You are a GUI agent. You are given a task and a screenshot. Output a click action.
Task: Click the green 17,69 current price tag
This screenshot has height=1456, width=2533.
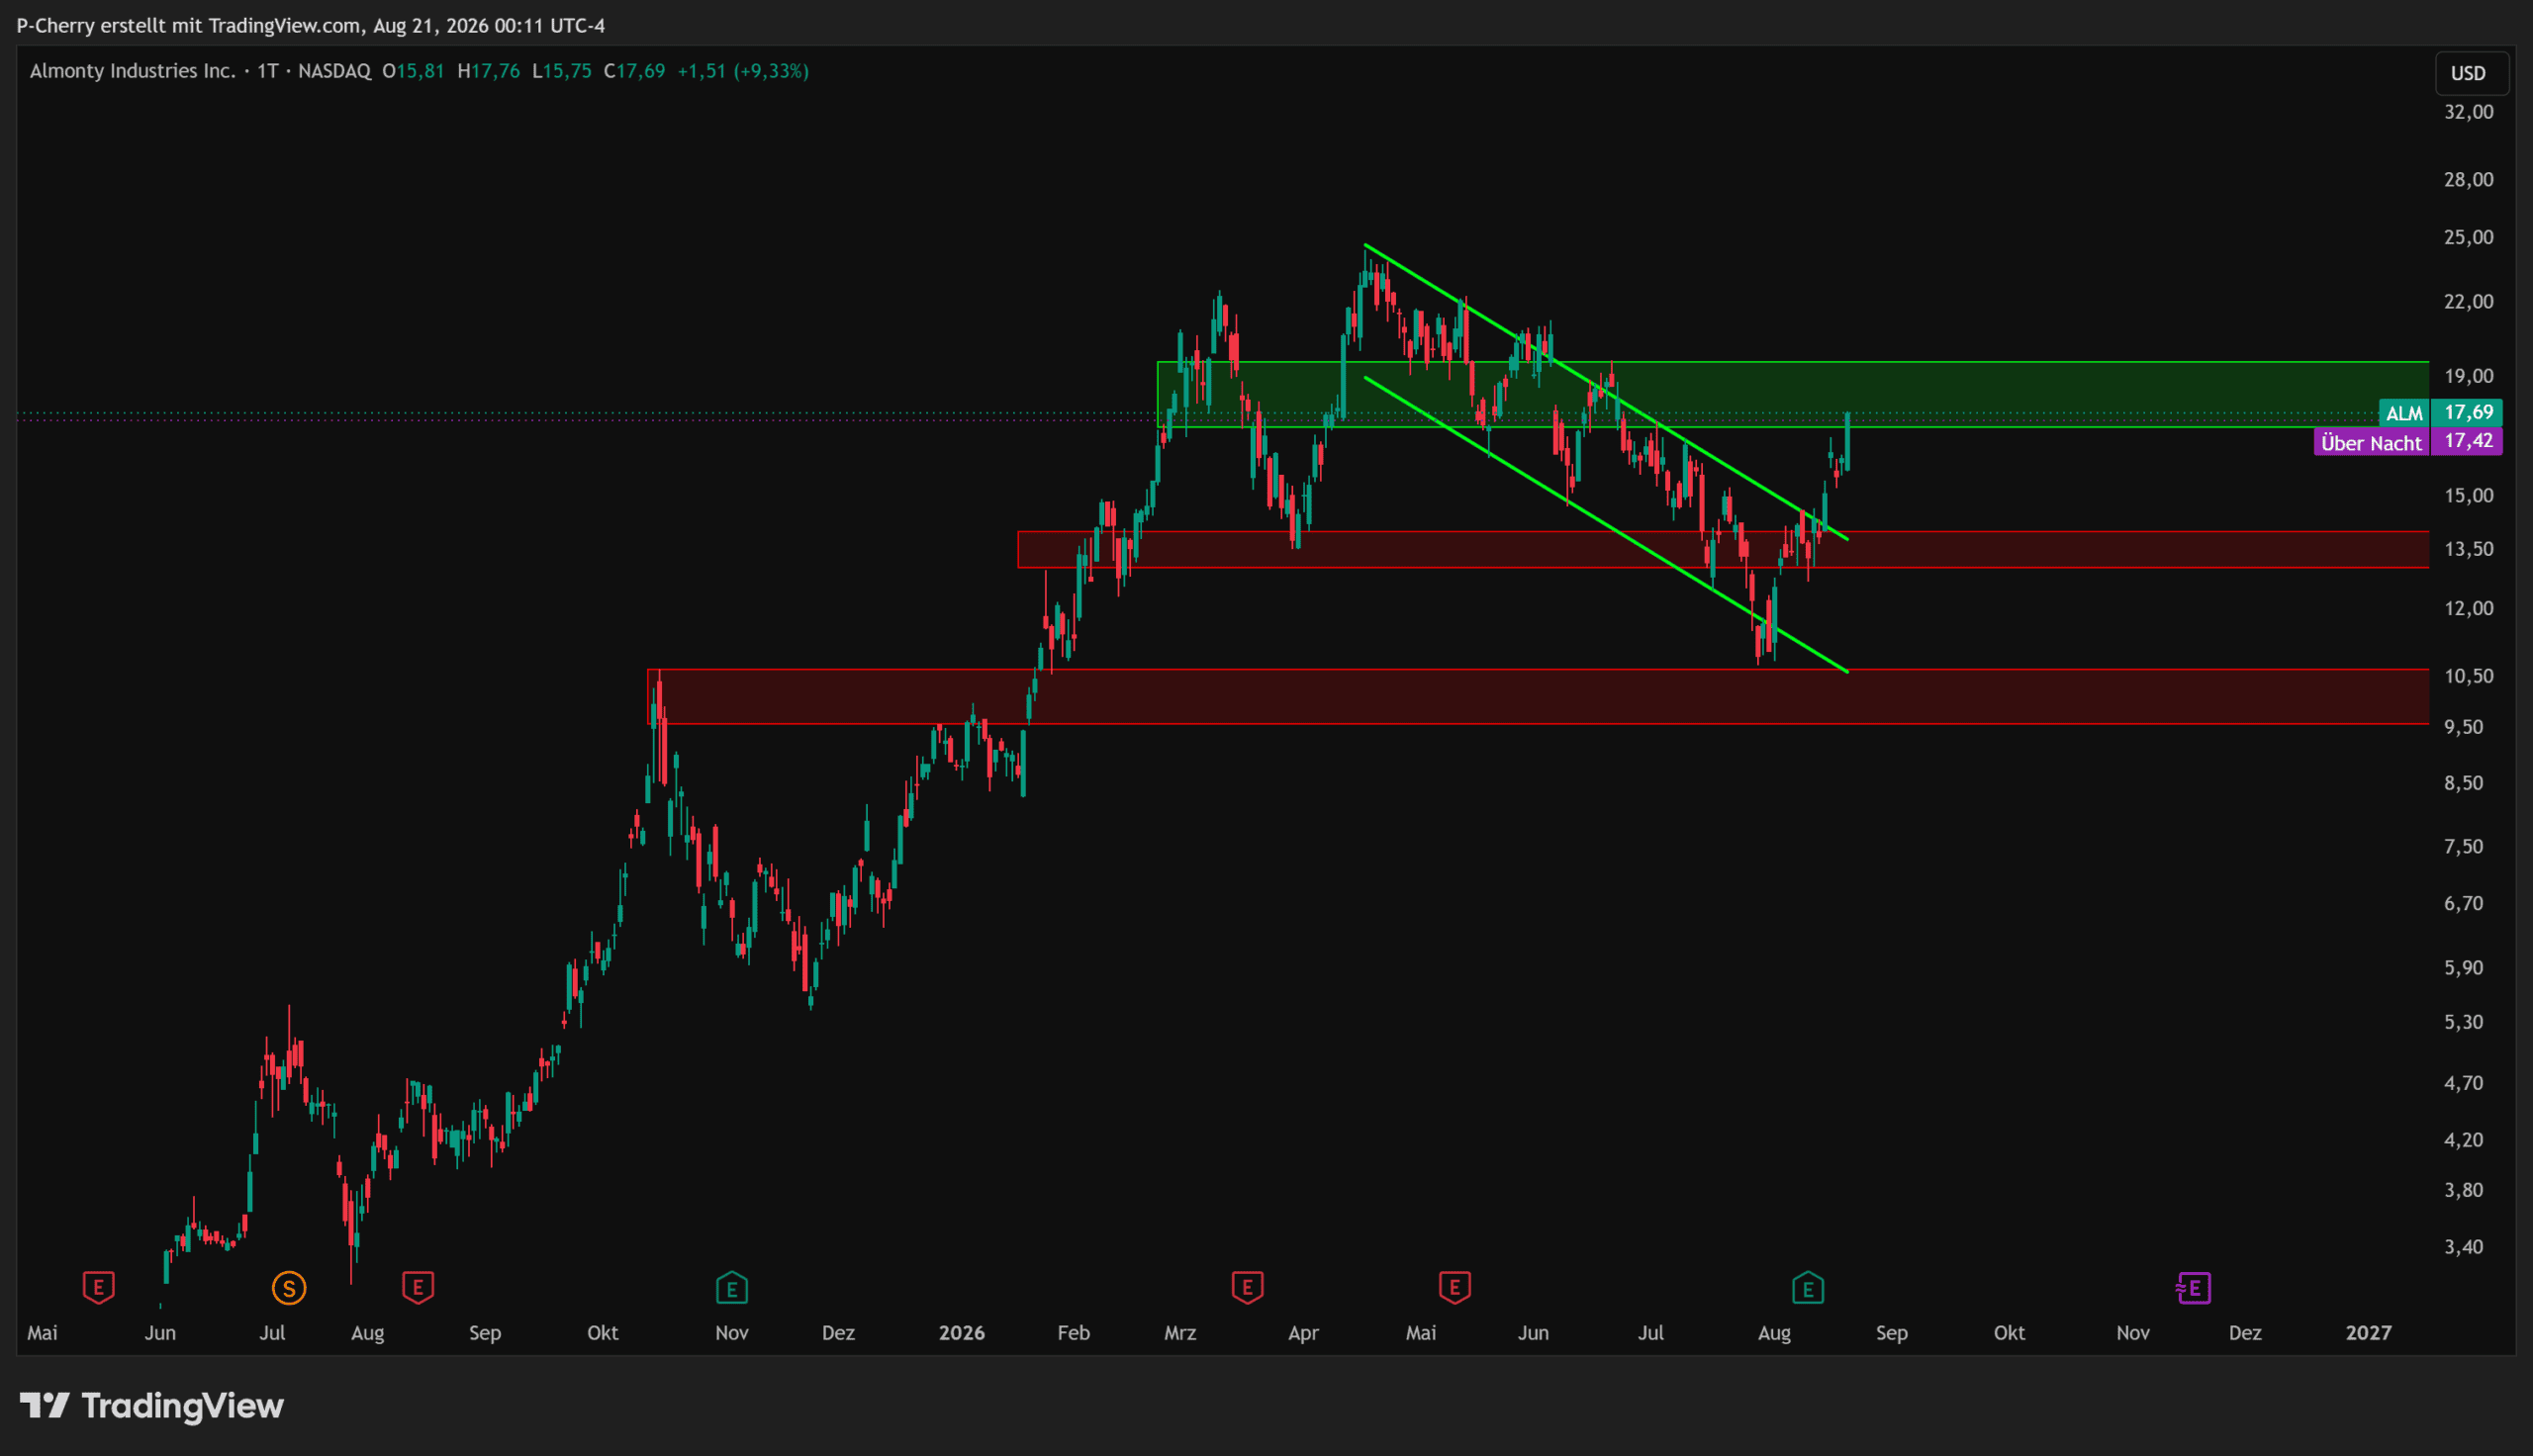point(2468,412)
